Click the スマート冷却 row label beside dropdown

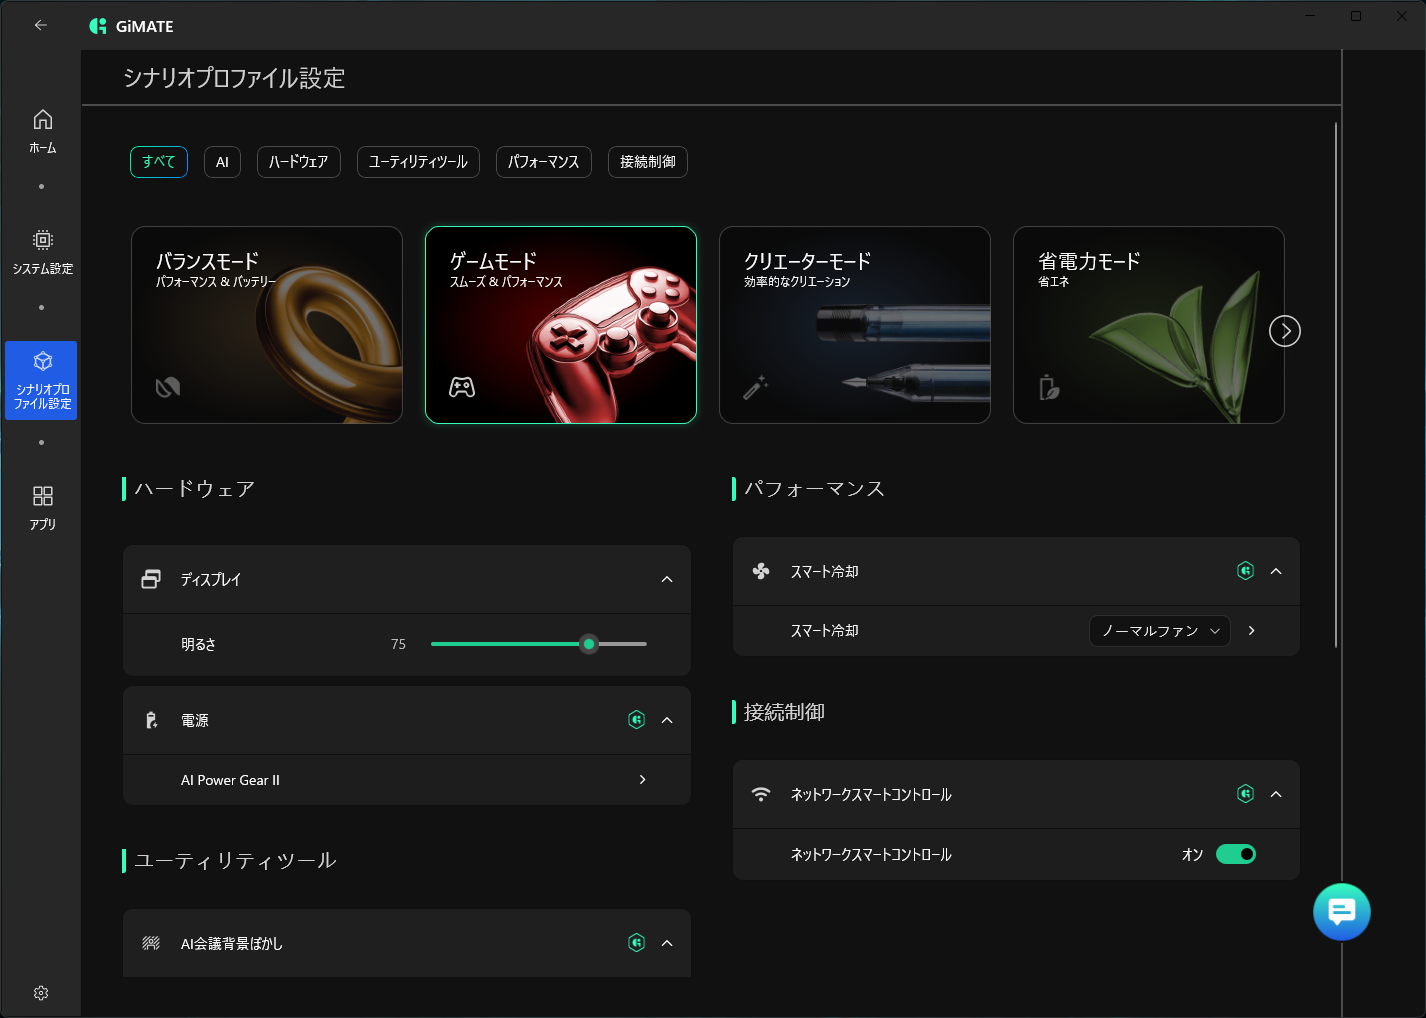coord(825,631)
